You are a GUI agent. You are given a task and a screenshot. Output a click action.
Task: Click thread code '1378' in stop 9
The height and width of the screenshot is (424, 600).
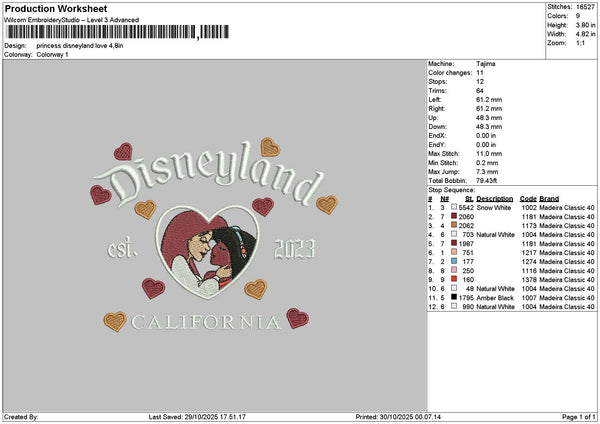coord(529,279)
